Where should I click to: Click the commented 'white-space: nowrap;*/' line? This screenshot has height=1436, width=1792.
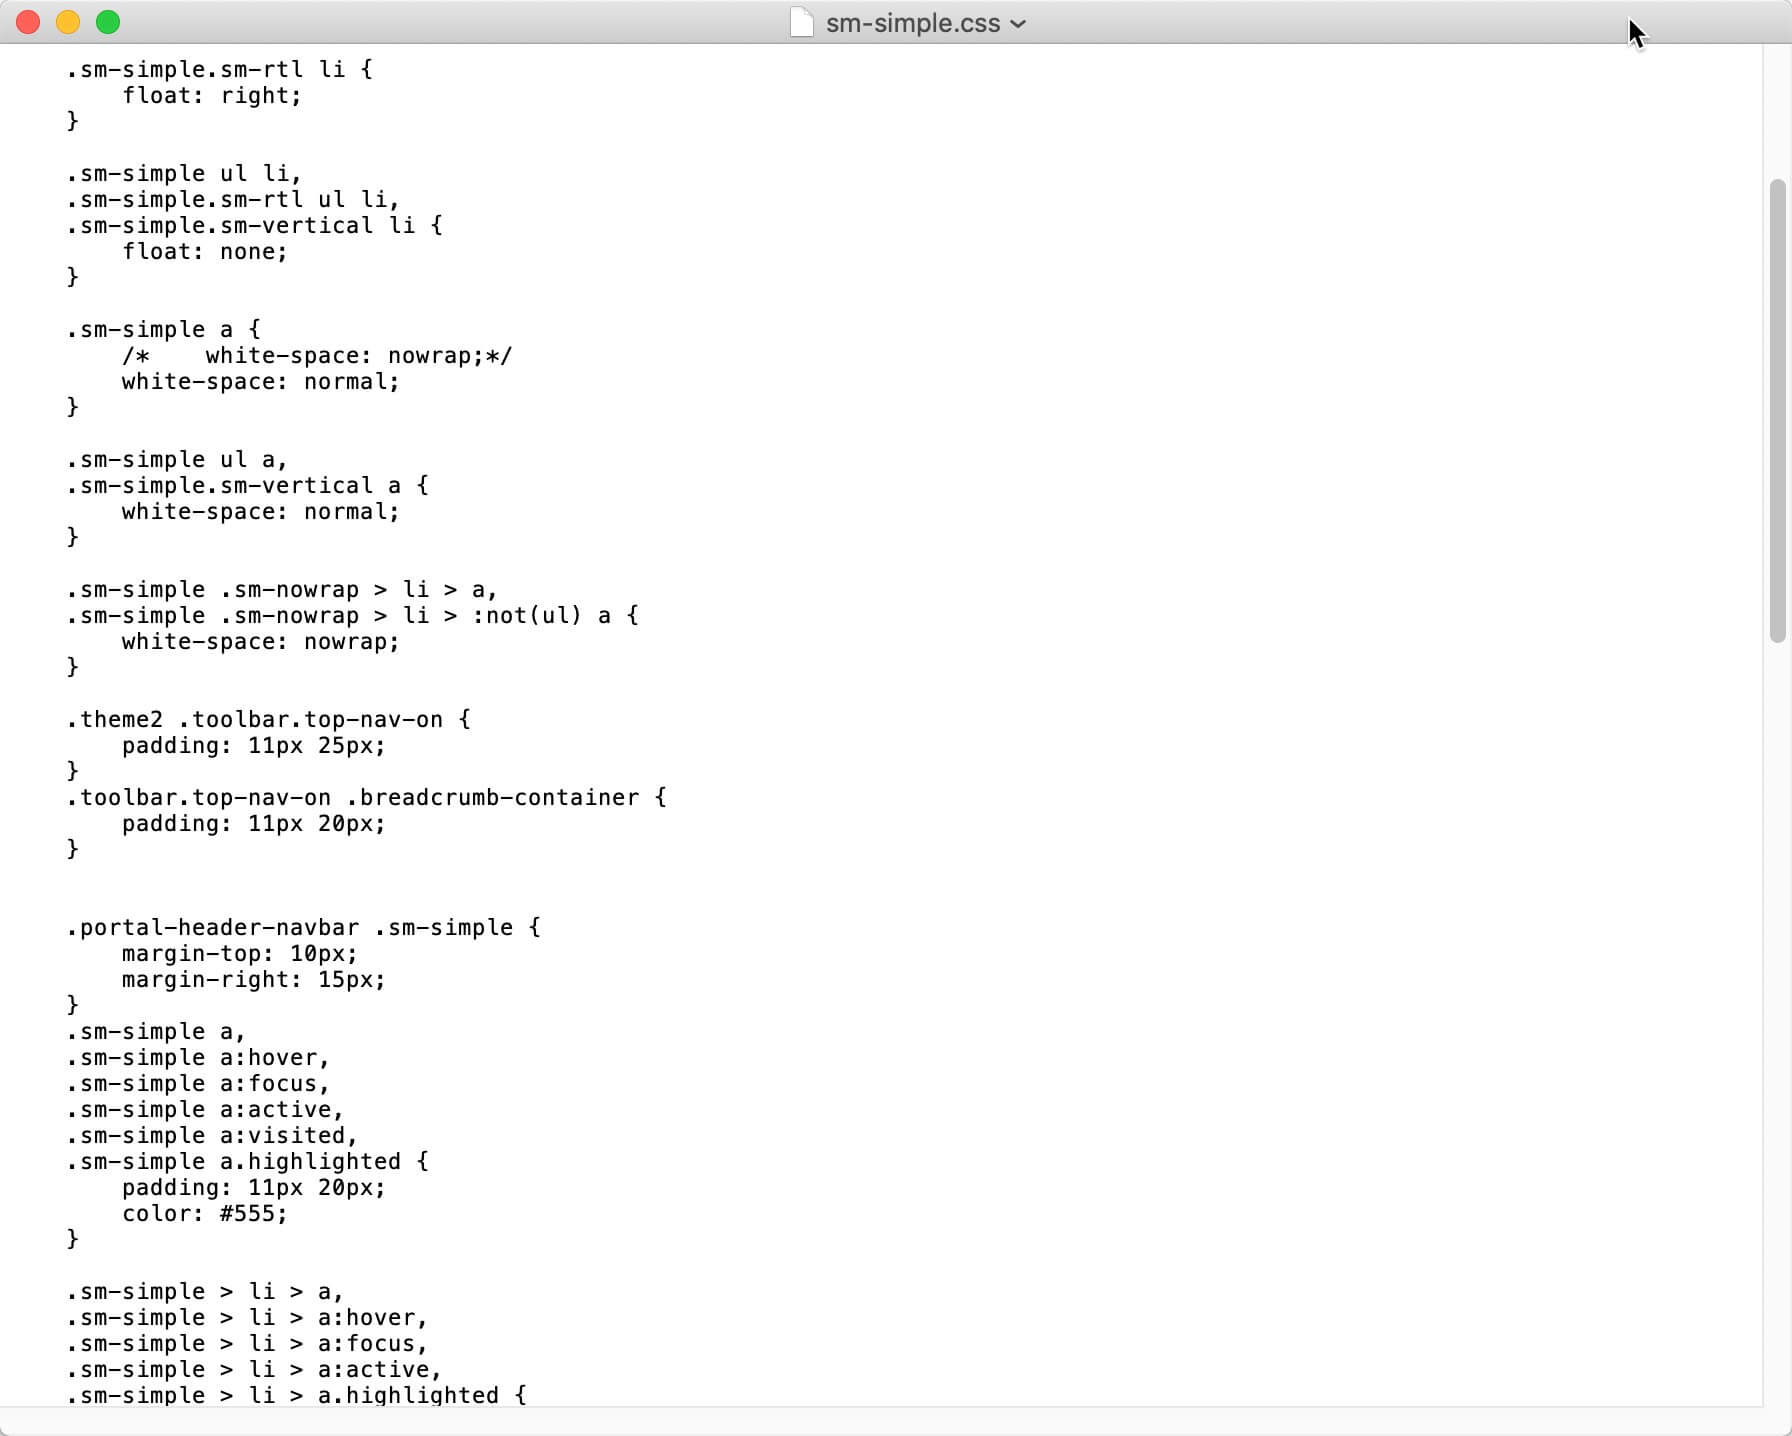(316, 355)
